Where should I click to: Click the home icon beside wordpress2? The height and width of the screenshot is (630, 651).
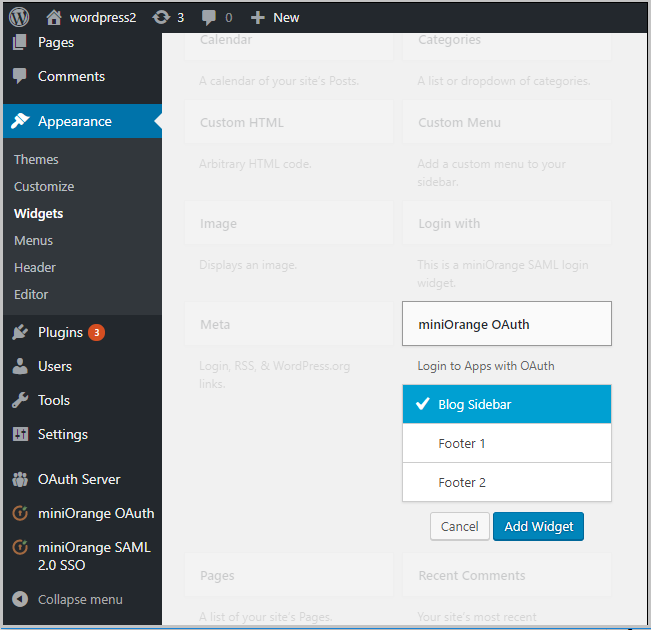(x=54, y=17)
